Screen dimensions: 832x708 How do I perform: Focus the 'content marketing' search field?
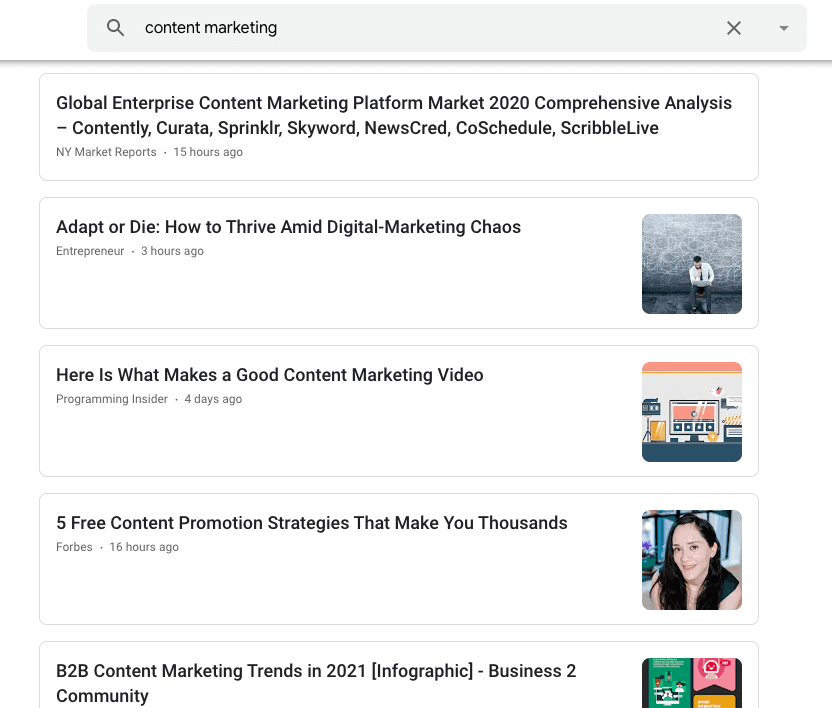420,28
